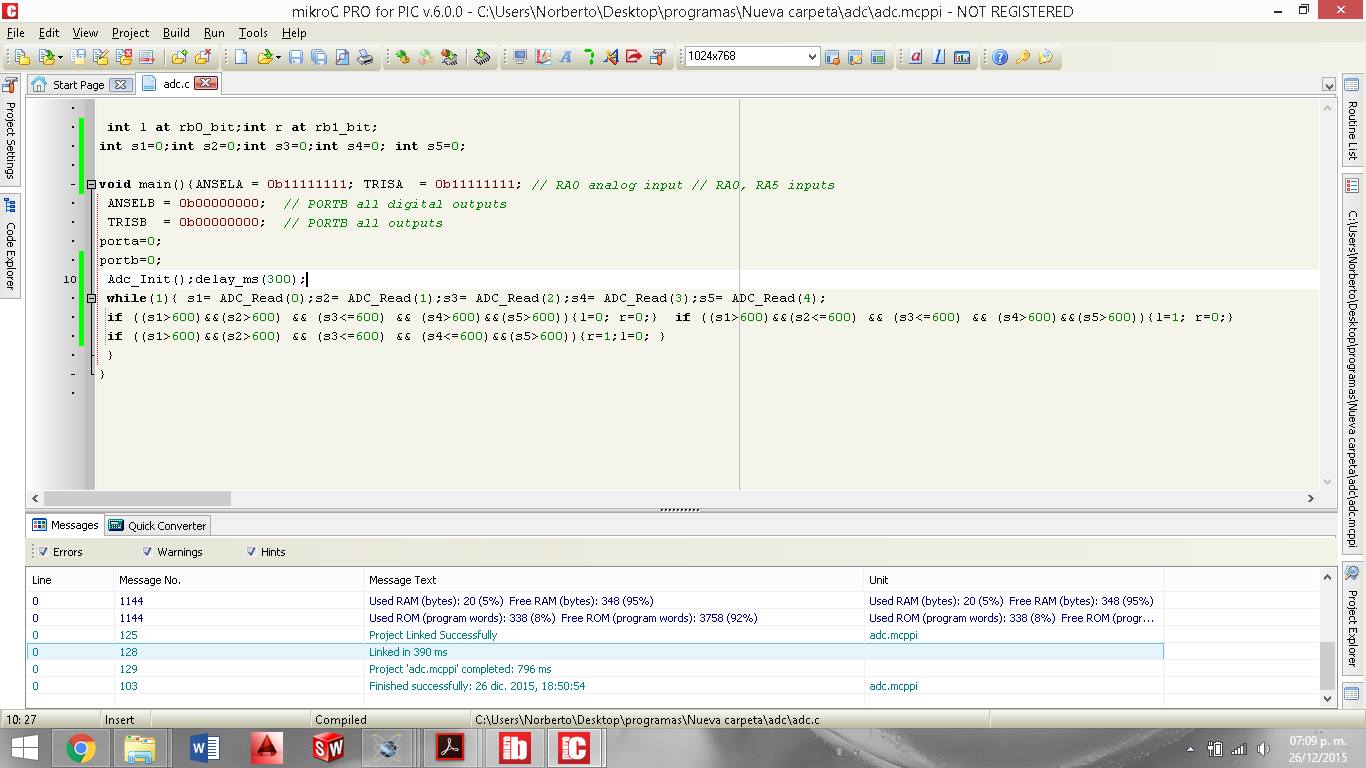Click the red lowercase 'a' toolbar icon

915,57
